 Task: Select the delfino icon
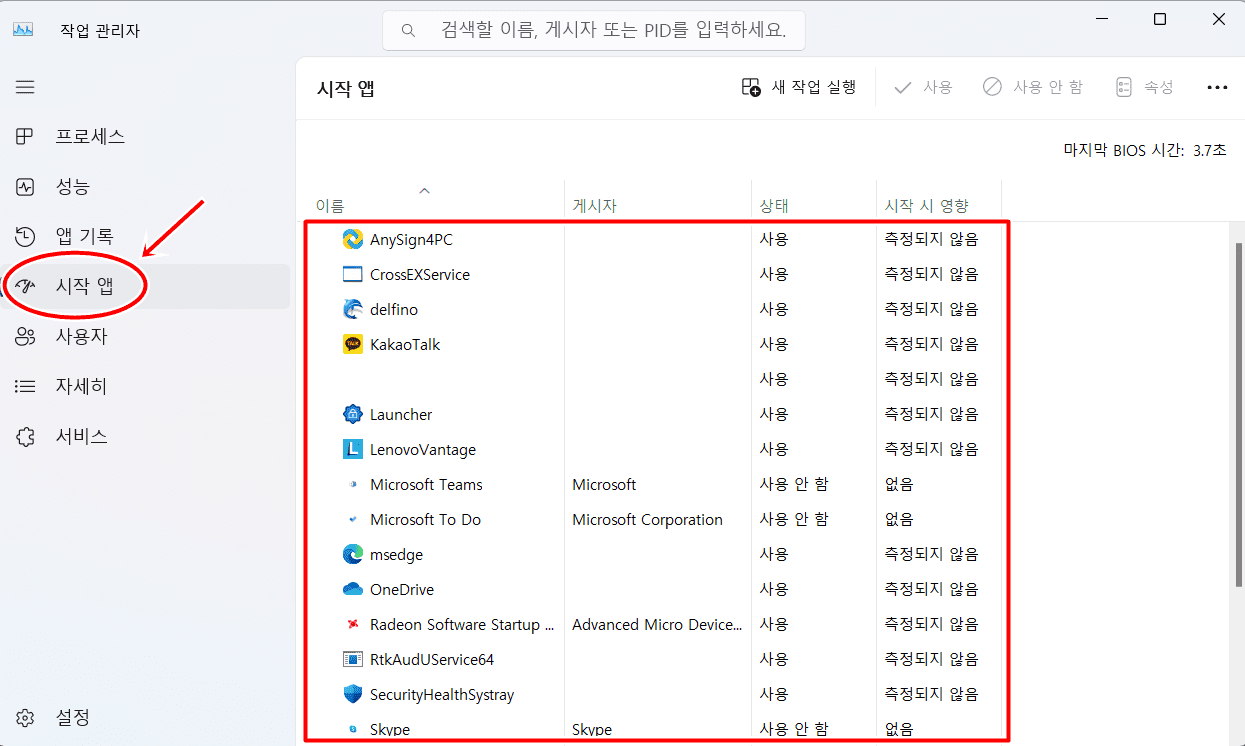pos(352,309)
